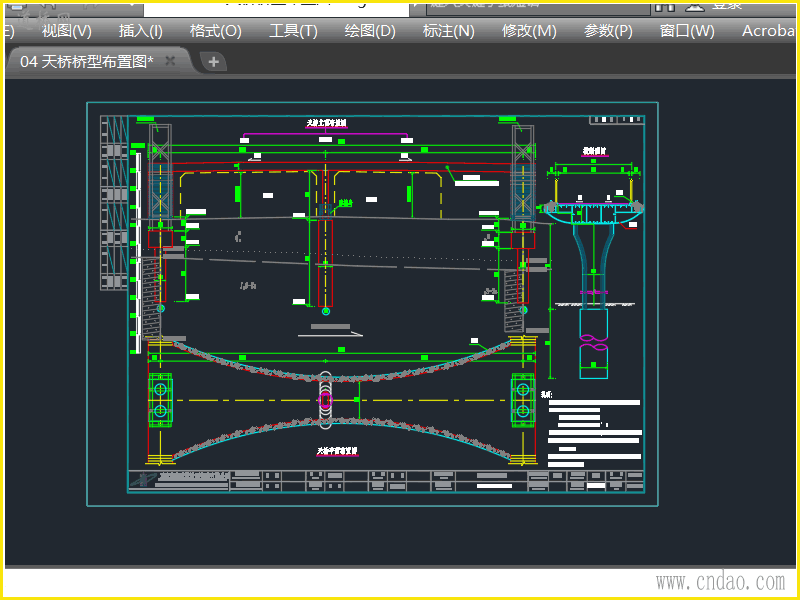
Task: Open the 修改(M) modify menu
Action: tap(529, 31)
